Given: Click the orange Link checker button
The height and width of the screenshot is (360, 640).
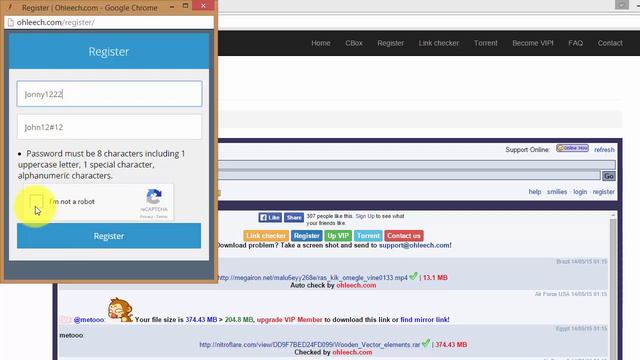Looking at the screenshot, I should point(266,236).
